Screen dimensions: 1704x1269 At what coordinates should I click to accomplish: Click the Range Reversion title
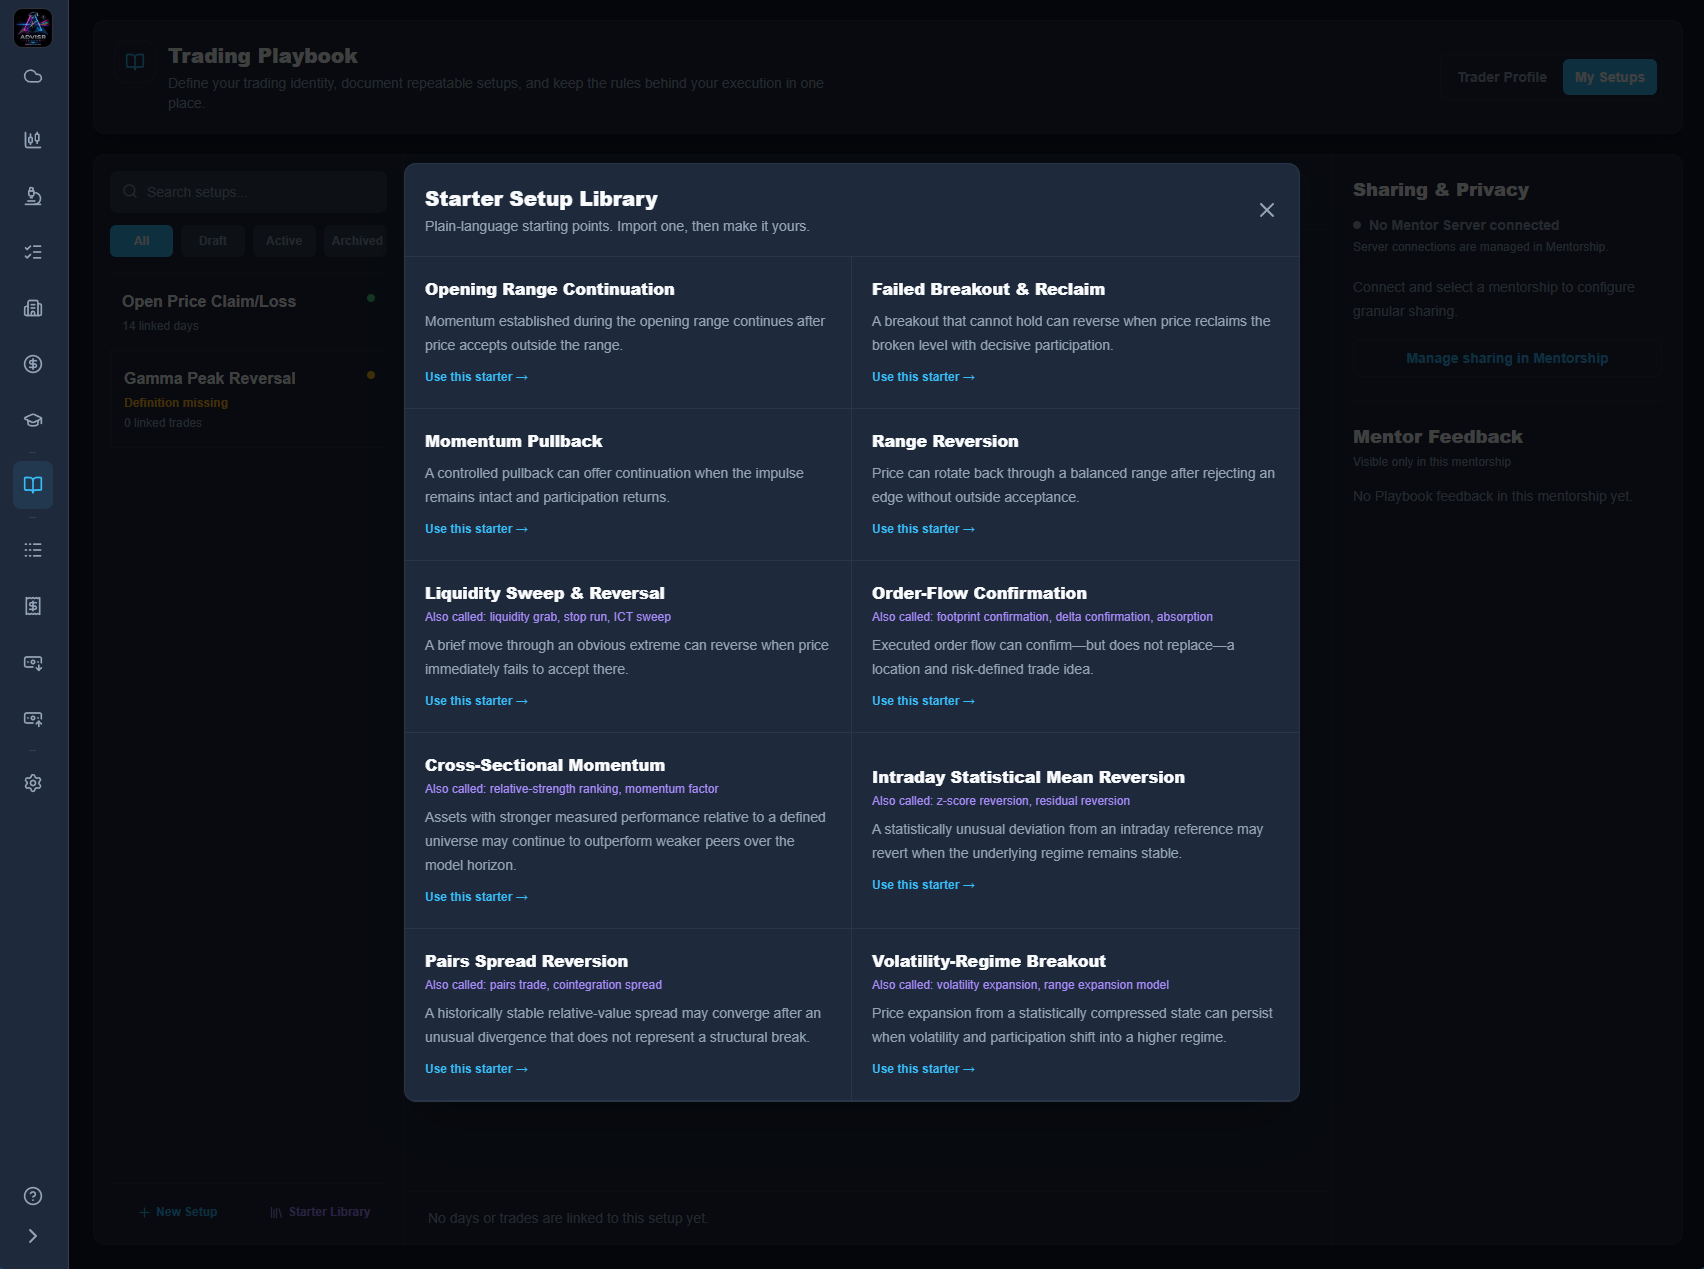945,441
